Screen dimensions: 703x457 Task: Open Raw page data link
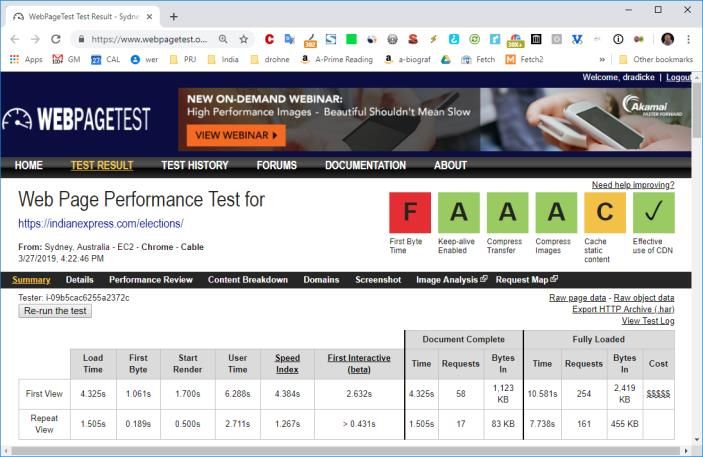(x=577, y=297)
